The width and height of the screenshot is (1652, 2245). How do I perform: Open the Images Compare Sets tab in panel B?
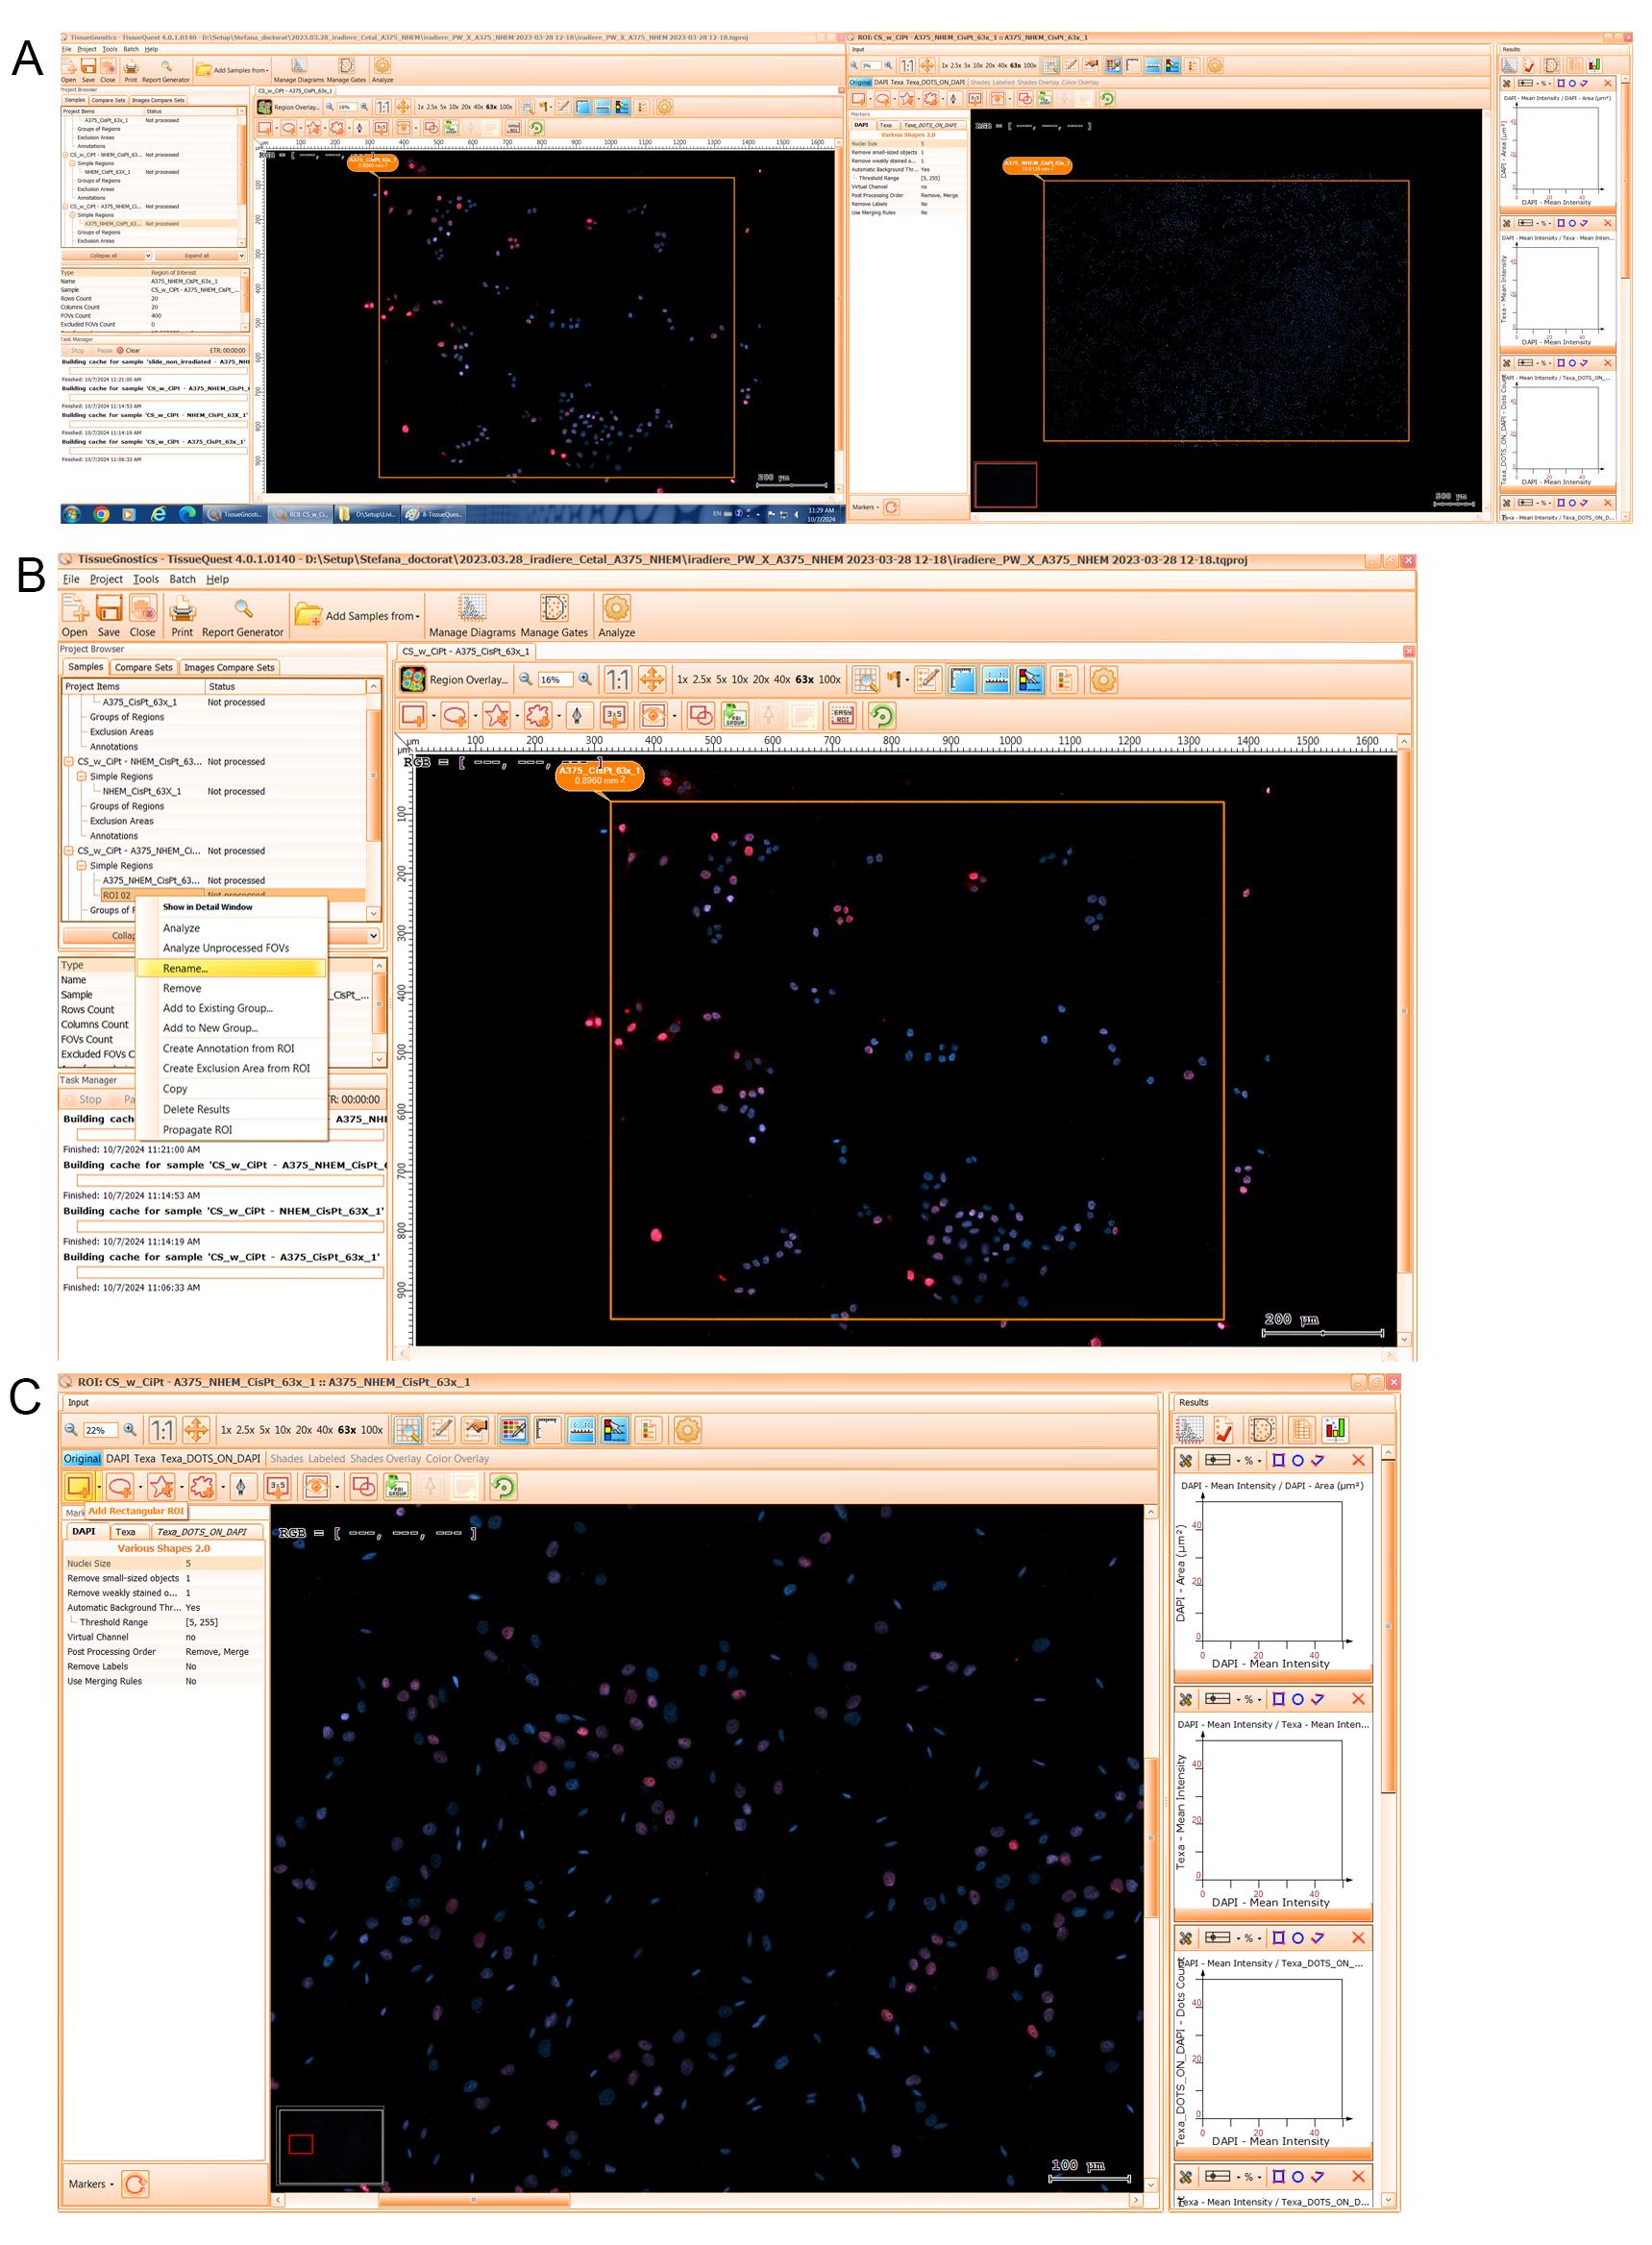point(229,667)
